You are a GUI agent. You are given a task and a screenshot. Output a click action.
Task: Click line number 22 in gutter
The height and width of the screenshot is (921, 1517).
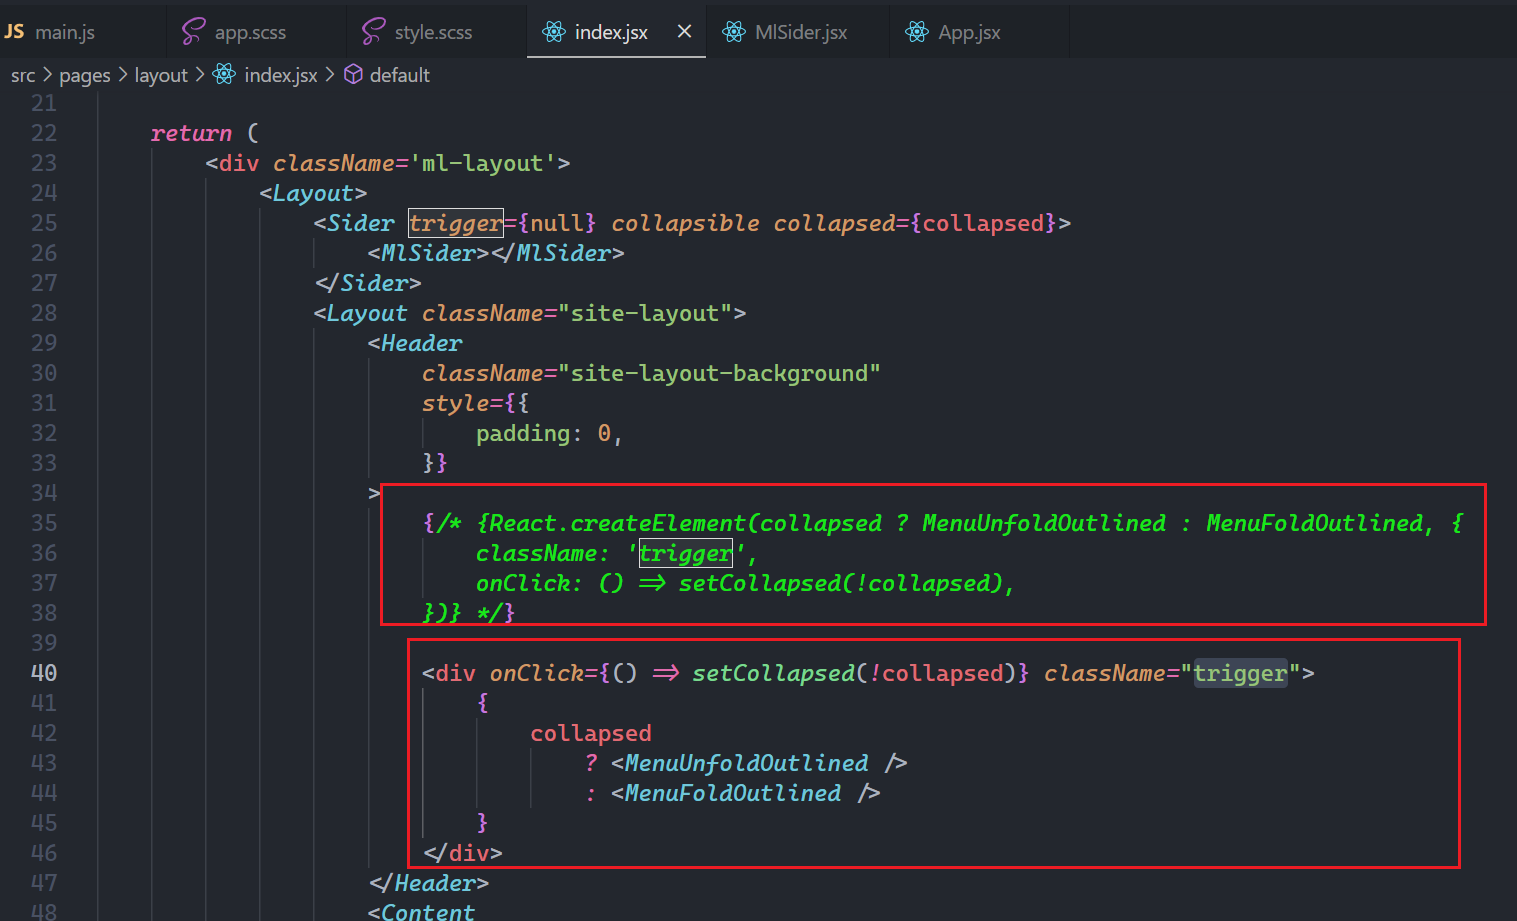click(x=44, y=133)
